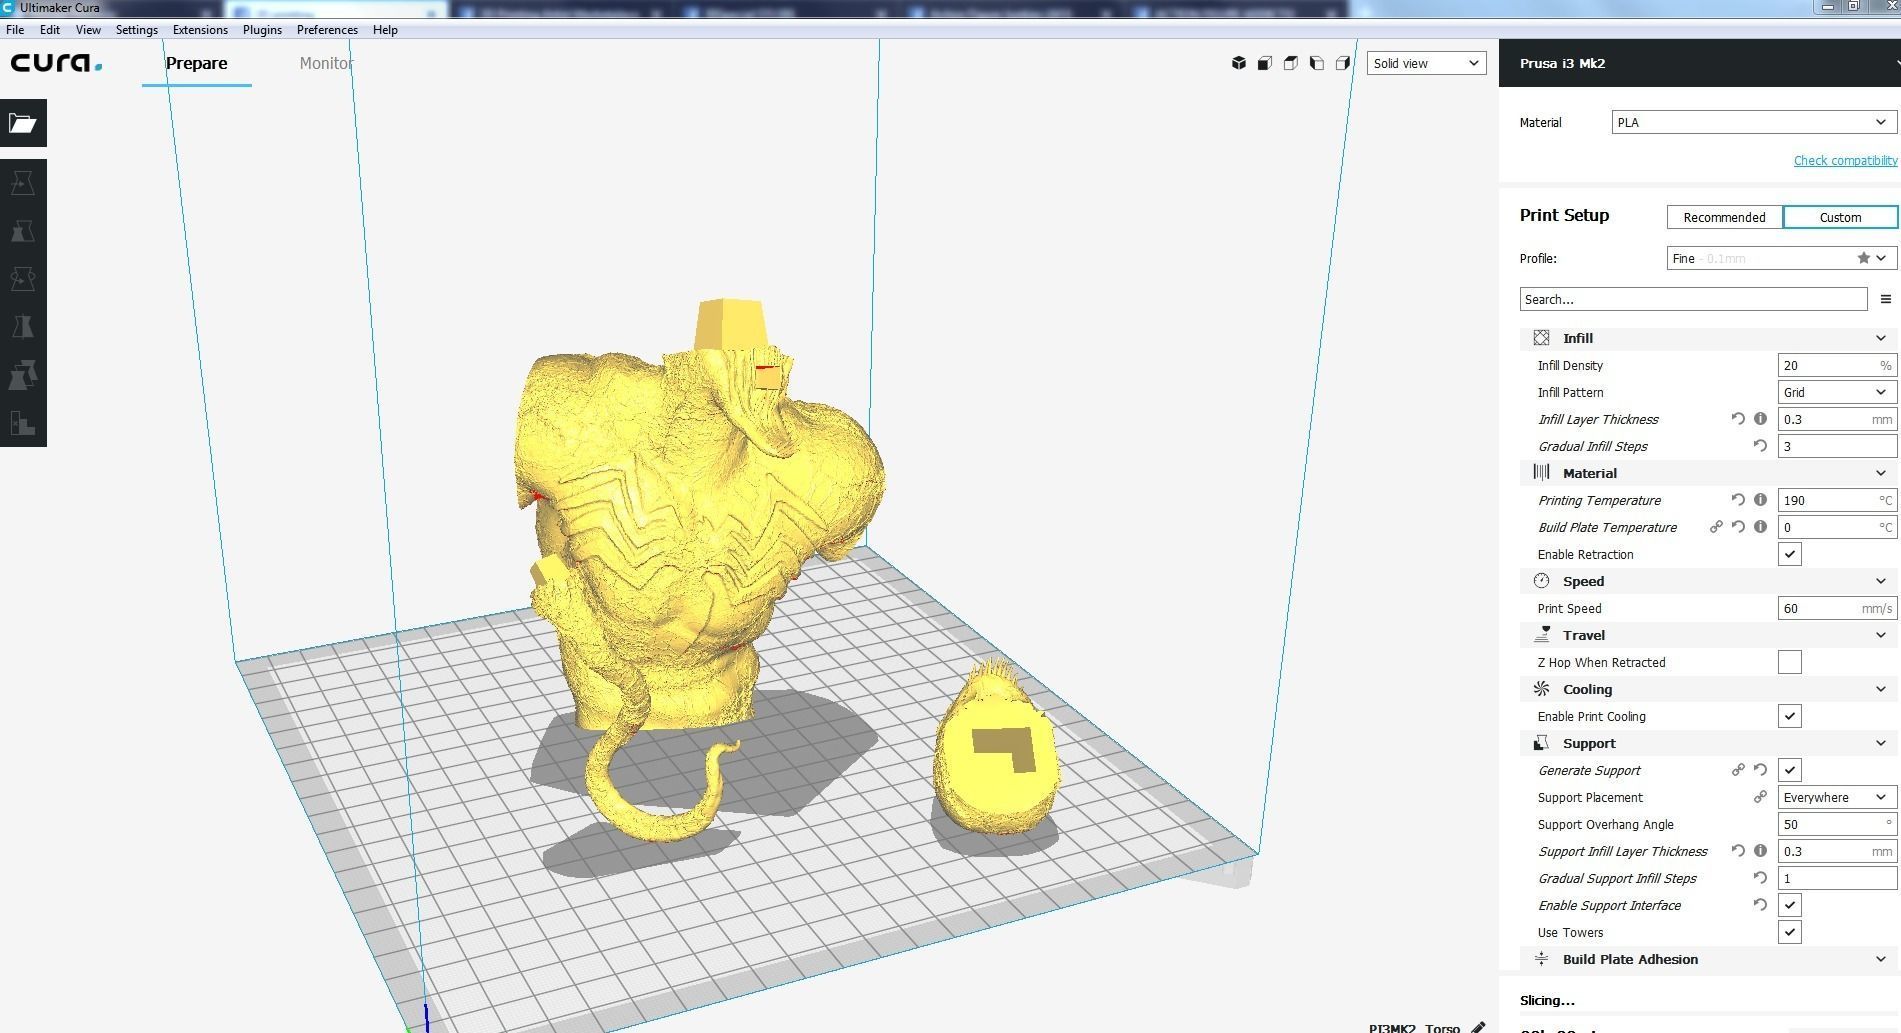Collapse the Infill settings section
The image size is (1901, 1033).
1708,338
